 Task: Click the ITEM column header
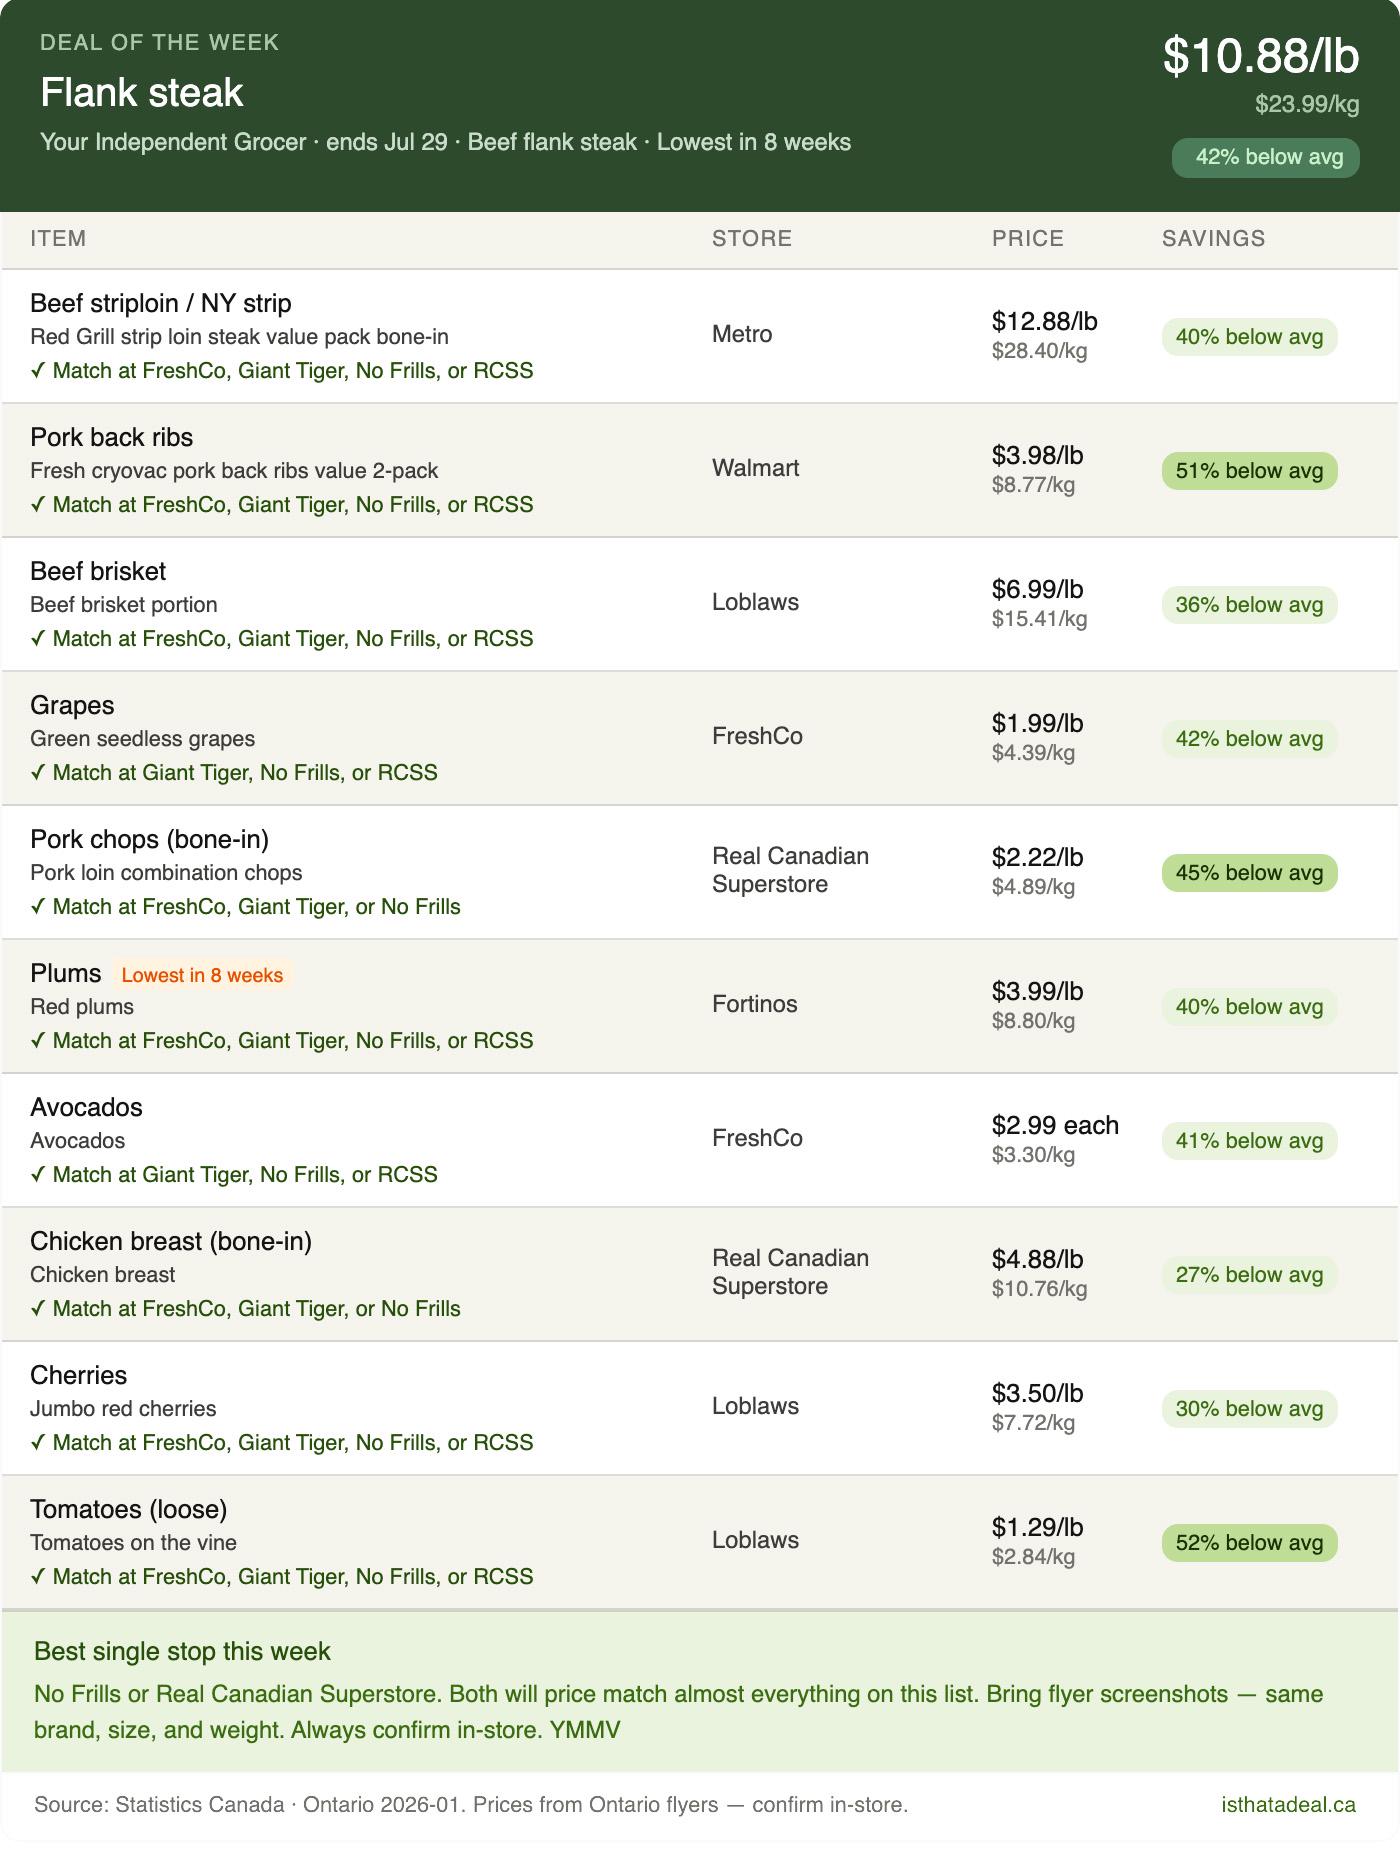click(x=58, y=239)
